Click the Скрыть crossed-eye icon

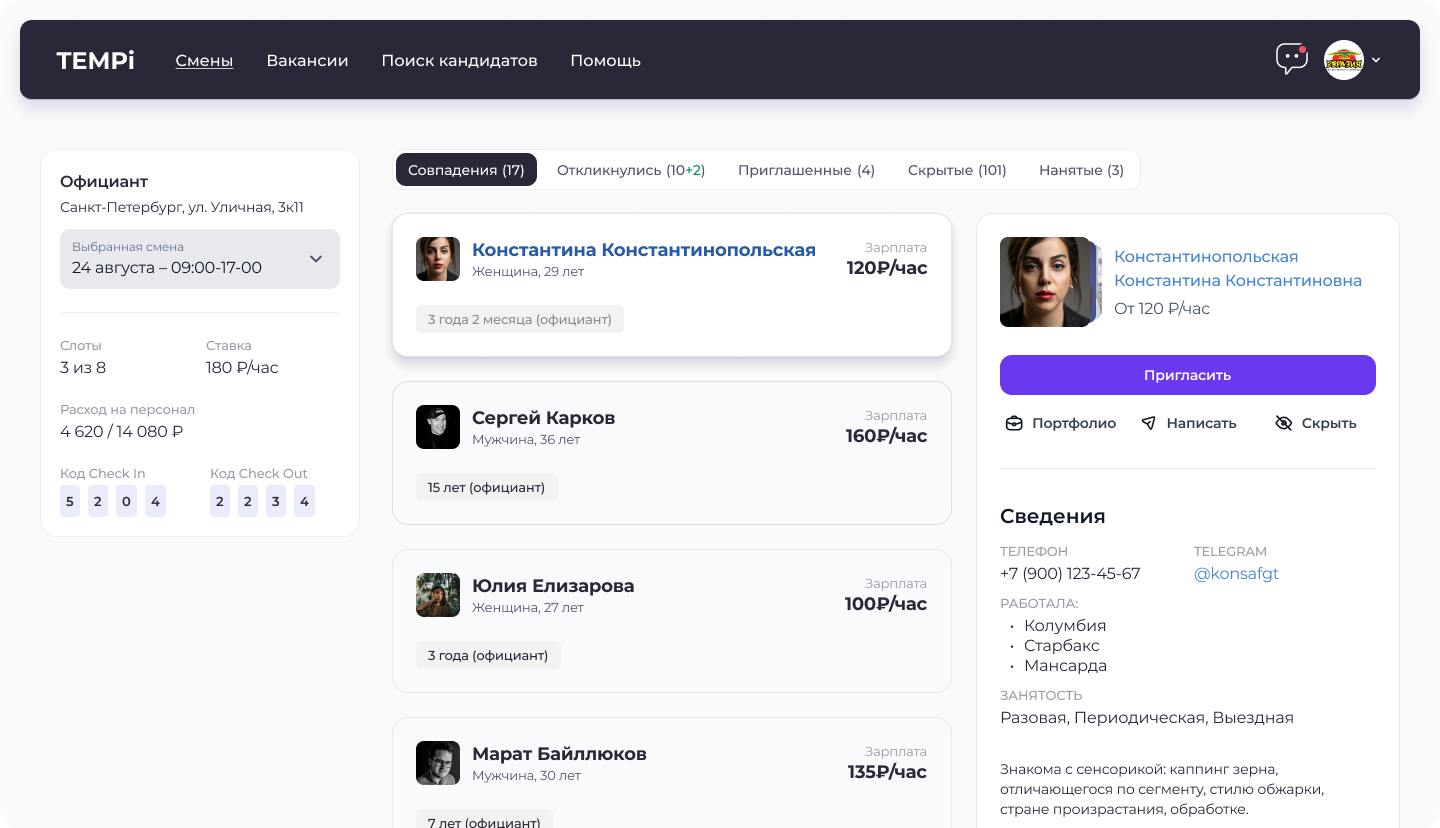(1284, 423)
